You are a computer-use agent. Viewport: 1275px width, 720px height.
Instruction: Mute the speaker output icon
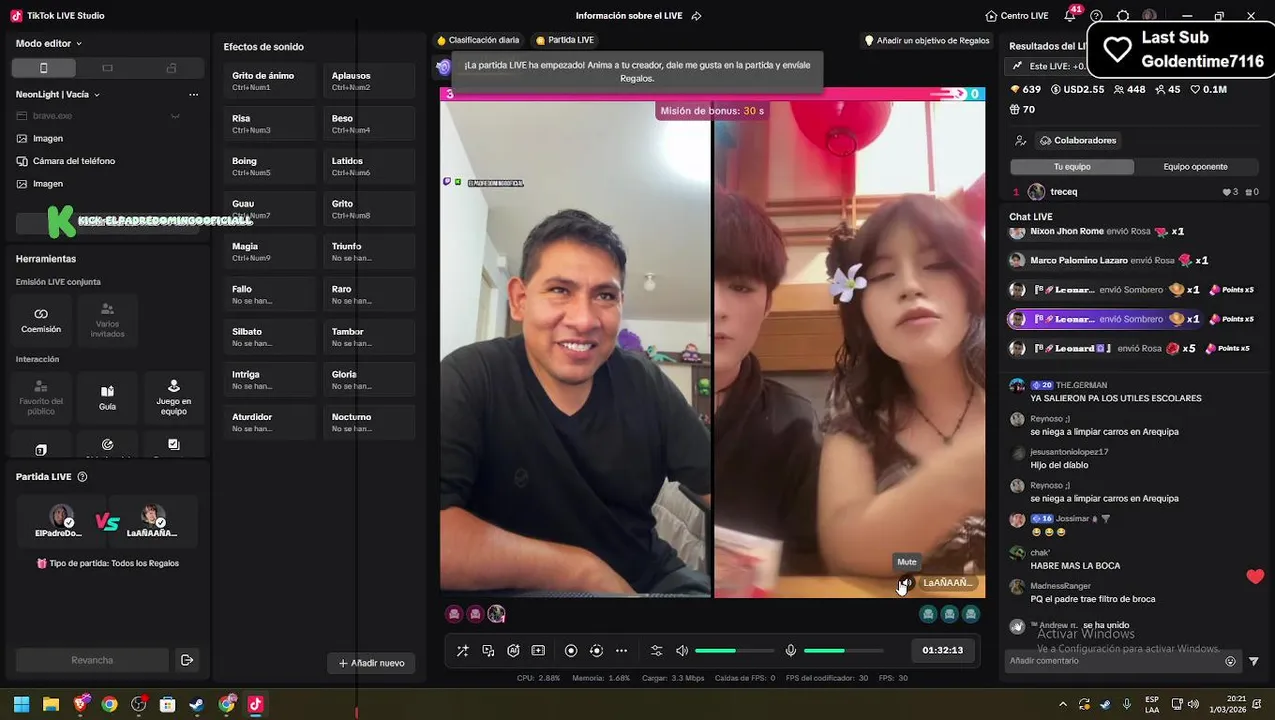tap(682, 650)
